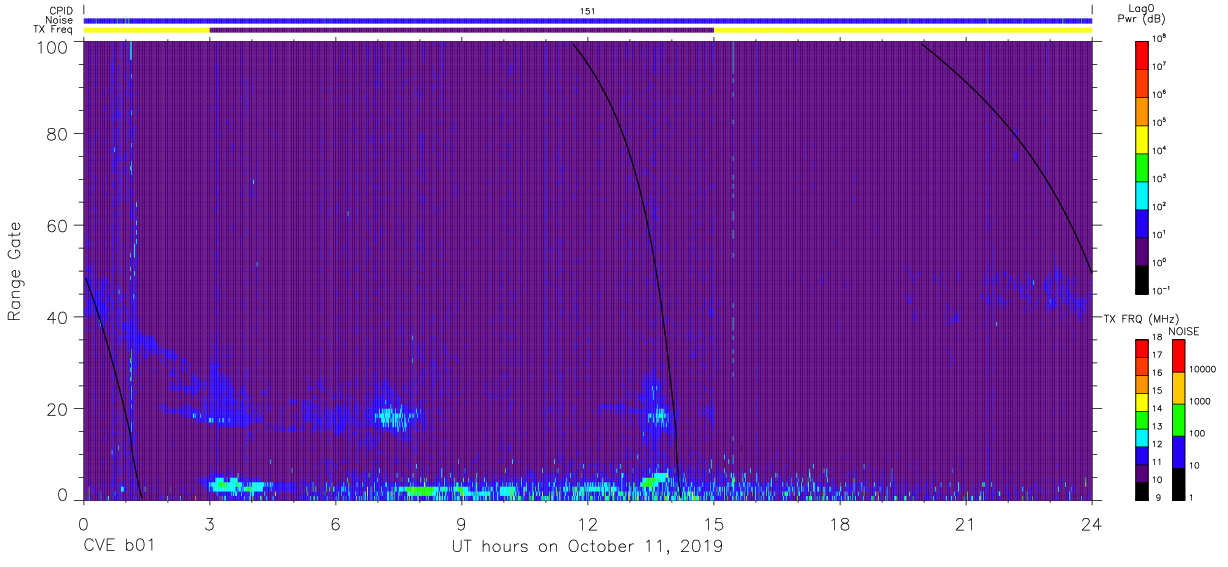1228x567 pixels.
Task: Click the x-axis tick label "6"
Action: pos(335,523)
